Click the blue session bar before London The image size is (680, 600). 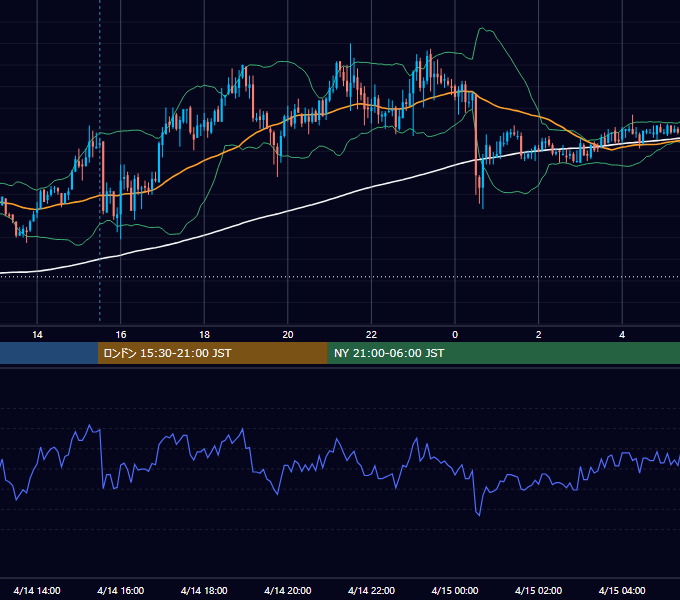point(49,353)
